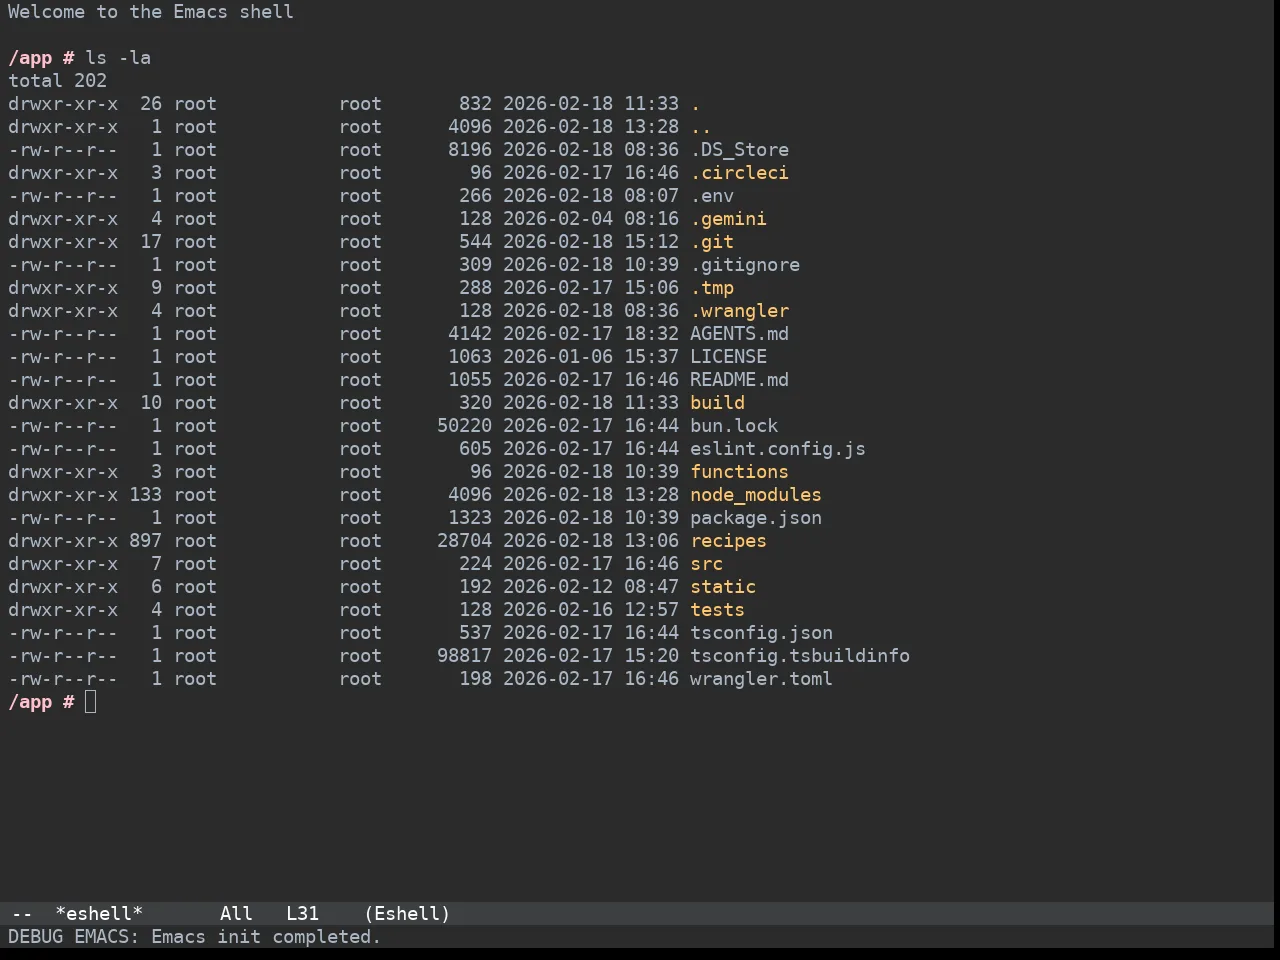Click the *eshell* buffer name in mode line
The height and width of the screenshot is (960, 1280).
pyautogui.click(x=99, y=914)
